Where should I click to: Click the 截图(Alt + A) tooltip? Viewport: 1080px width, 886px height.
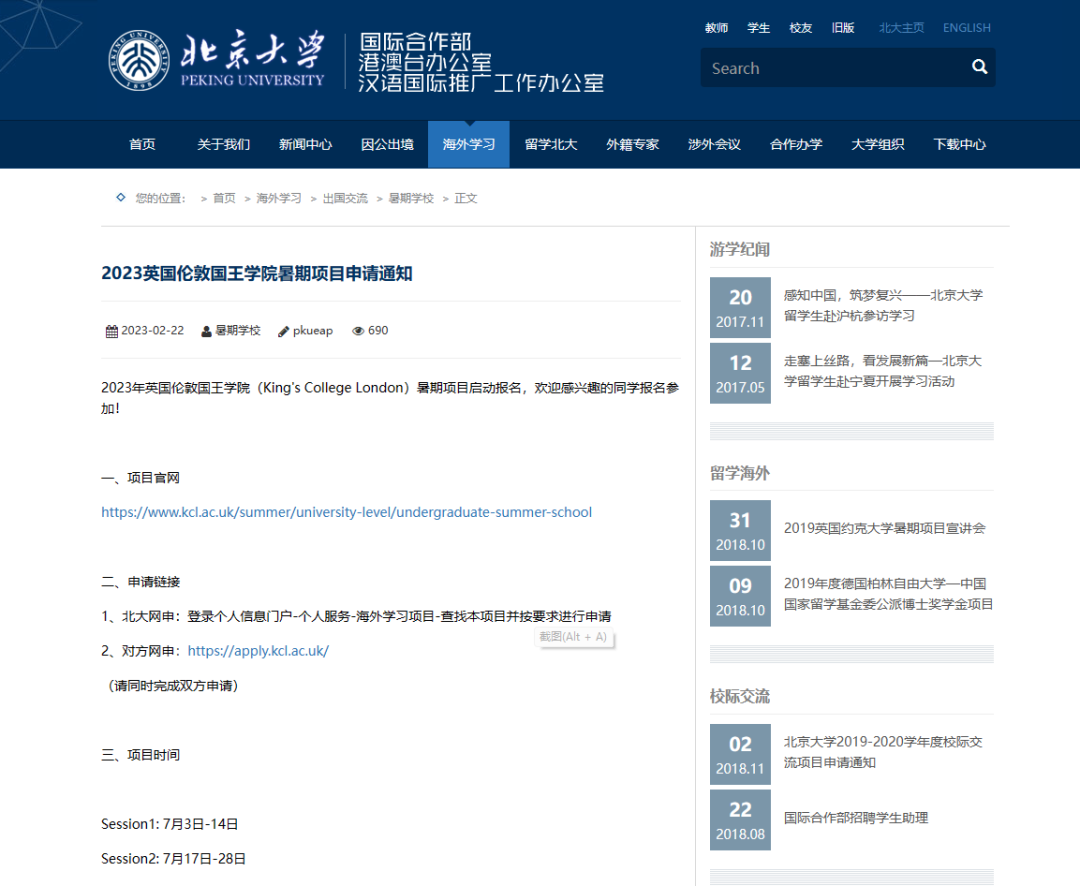(573, 637)
